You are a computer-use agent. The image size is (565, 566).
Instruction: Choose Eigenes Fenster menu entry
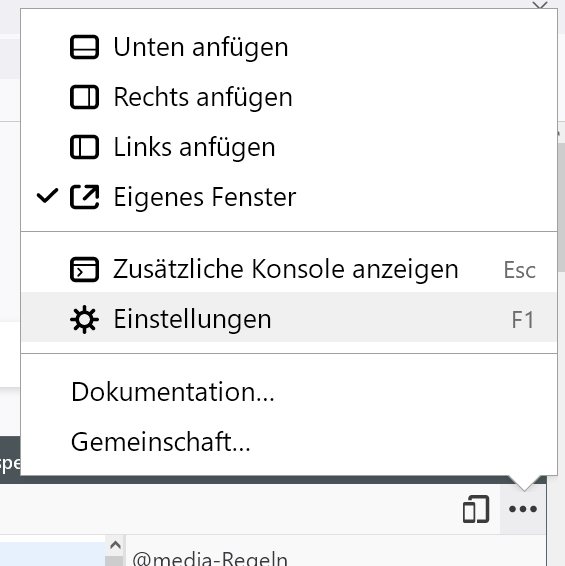tap(289, 197)
